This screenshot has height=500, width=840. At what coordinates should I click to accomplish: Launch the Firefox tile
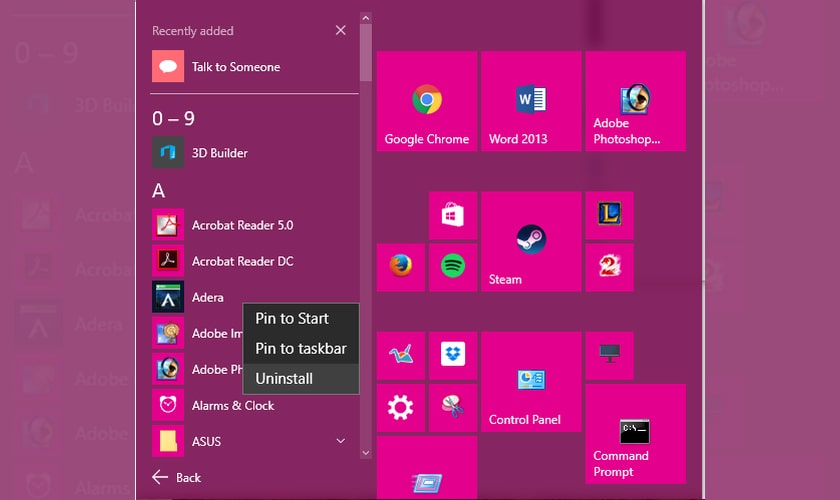(401, 267)
